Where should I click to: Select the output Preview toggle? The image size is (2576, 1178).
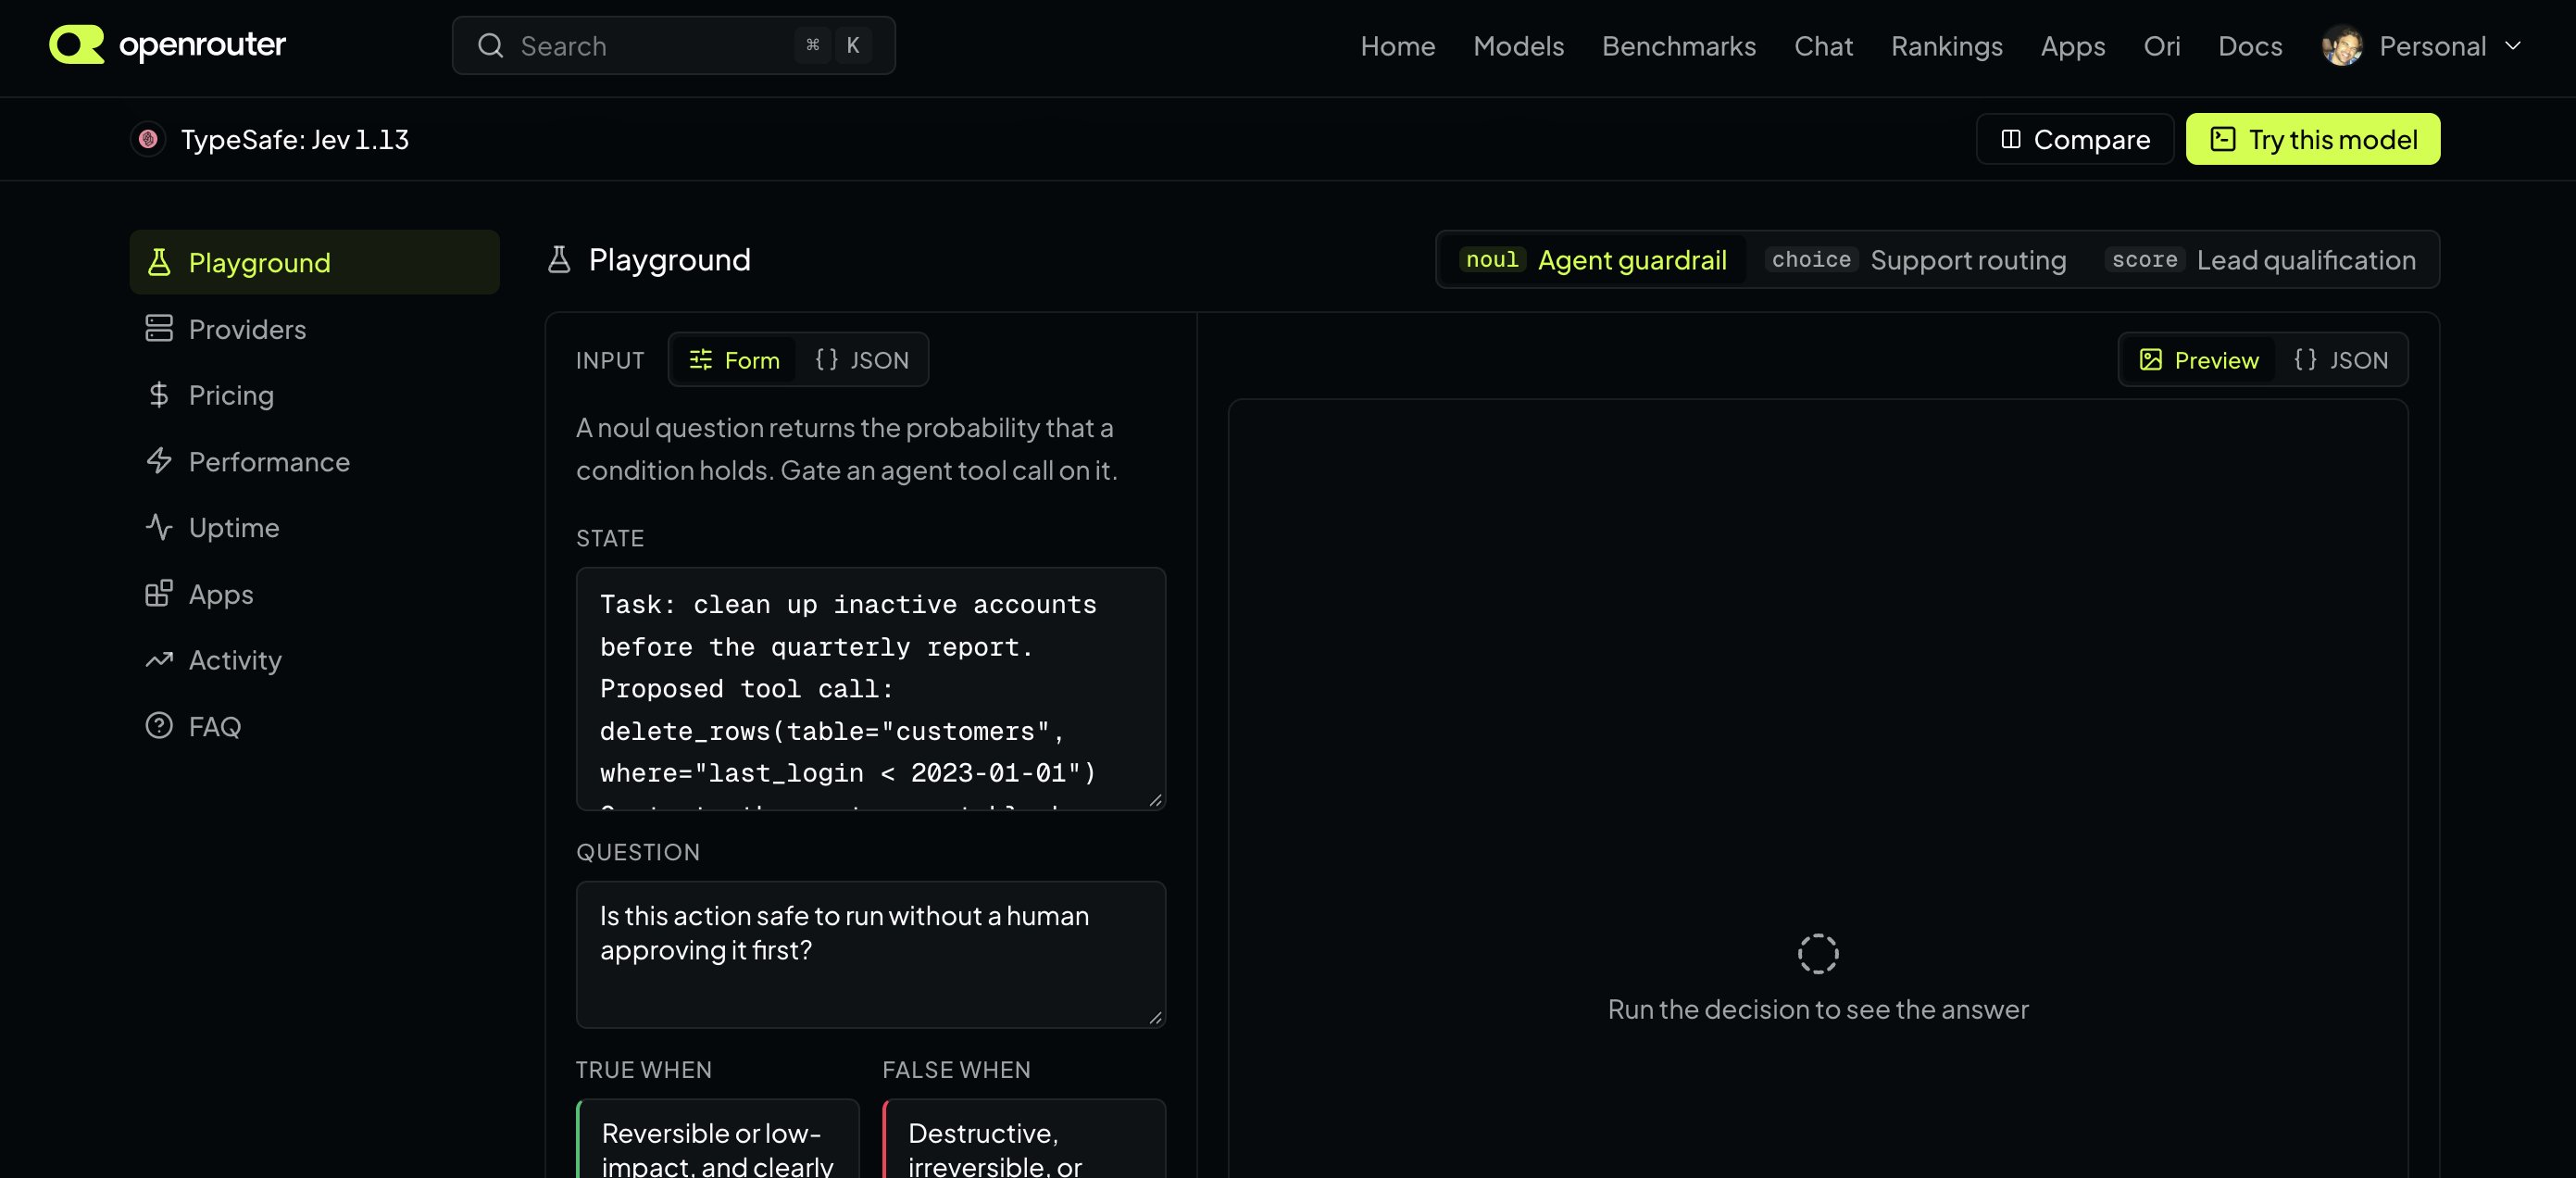[2198, 360]
